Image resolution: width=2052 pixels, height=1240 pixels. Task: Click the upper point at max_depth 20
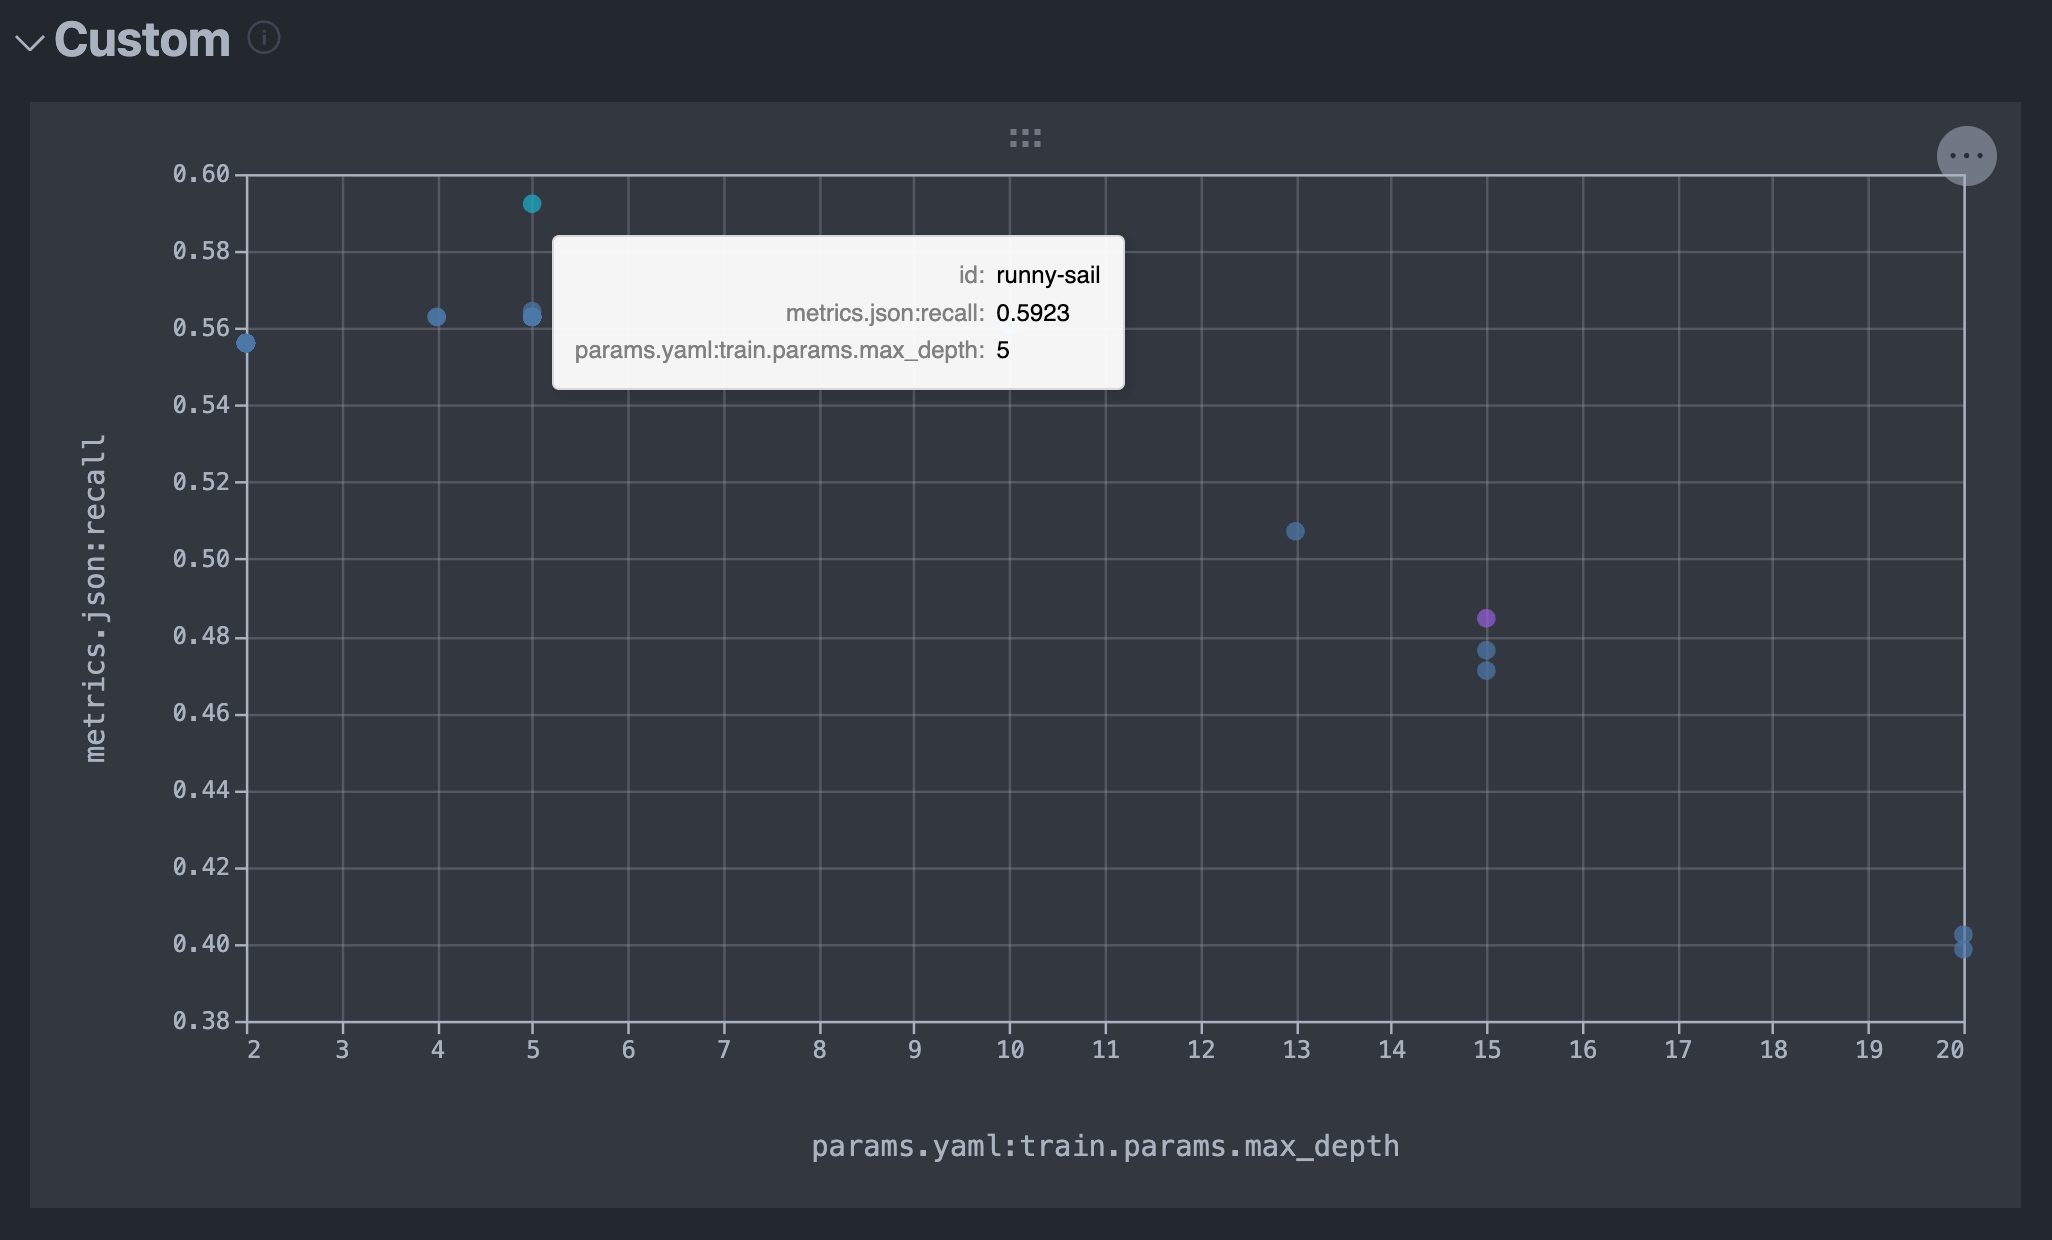point(1963,933)
